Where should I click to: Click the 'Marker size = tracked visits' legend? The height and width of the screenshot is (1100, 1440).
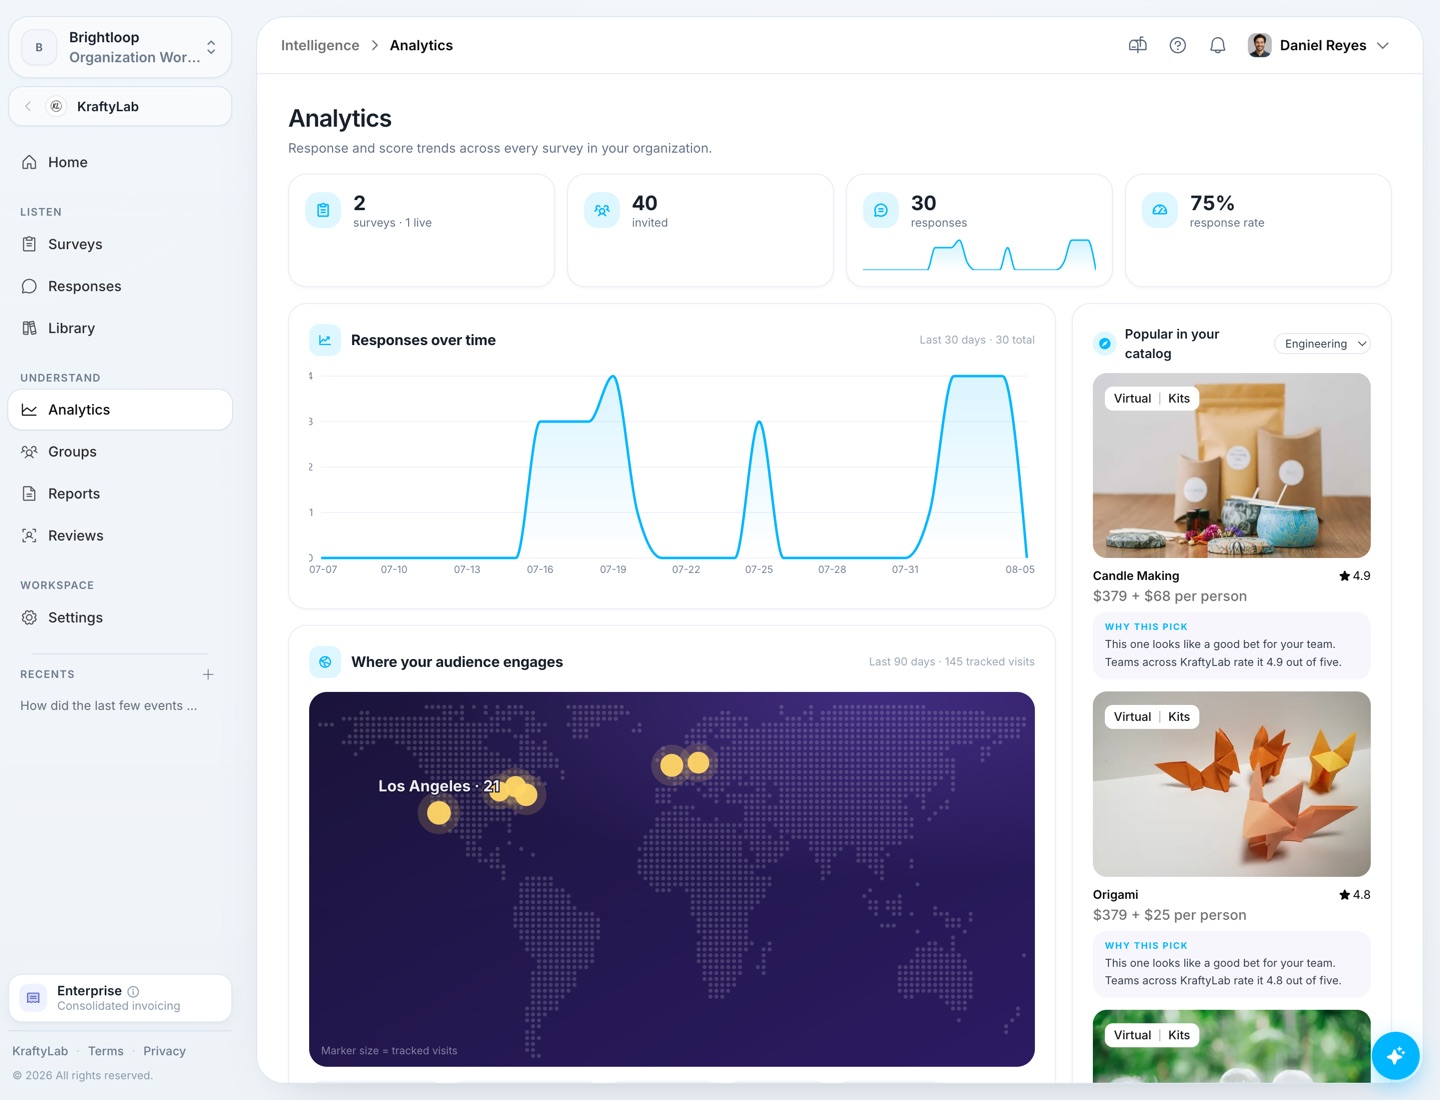pos(389,1051)
